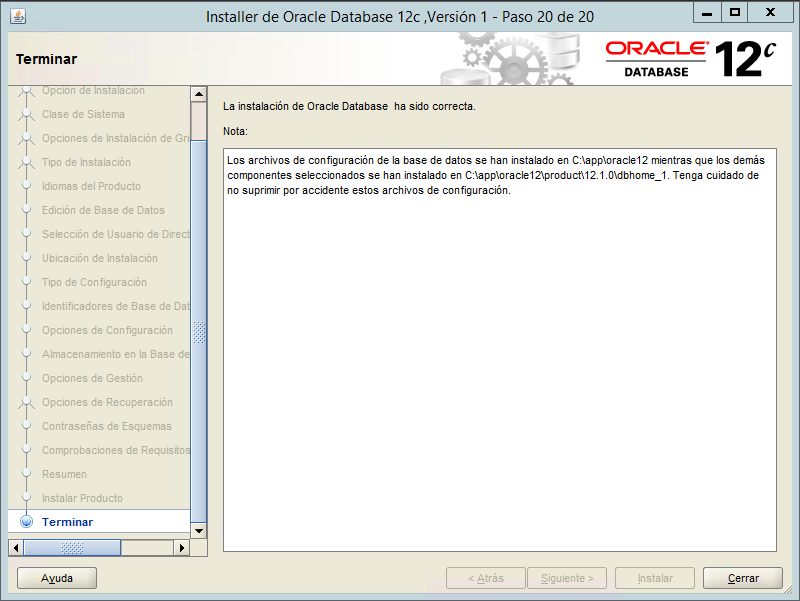Select Tipo de Instalación step
This screenshot has height=601, width=800.
(86, 162)
